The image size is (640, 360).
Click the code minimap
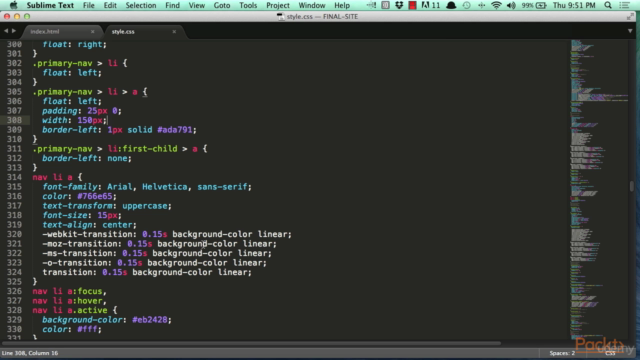[598, 188]
